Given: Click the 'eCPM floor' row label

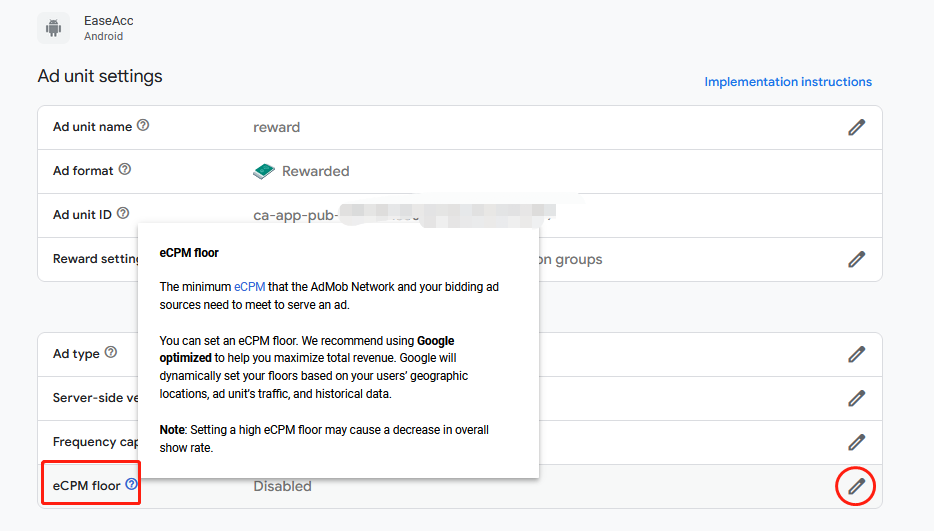Looking at the screenshot, I should click(86, 486).
